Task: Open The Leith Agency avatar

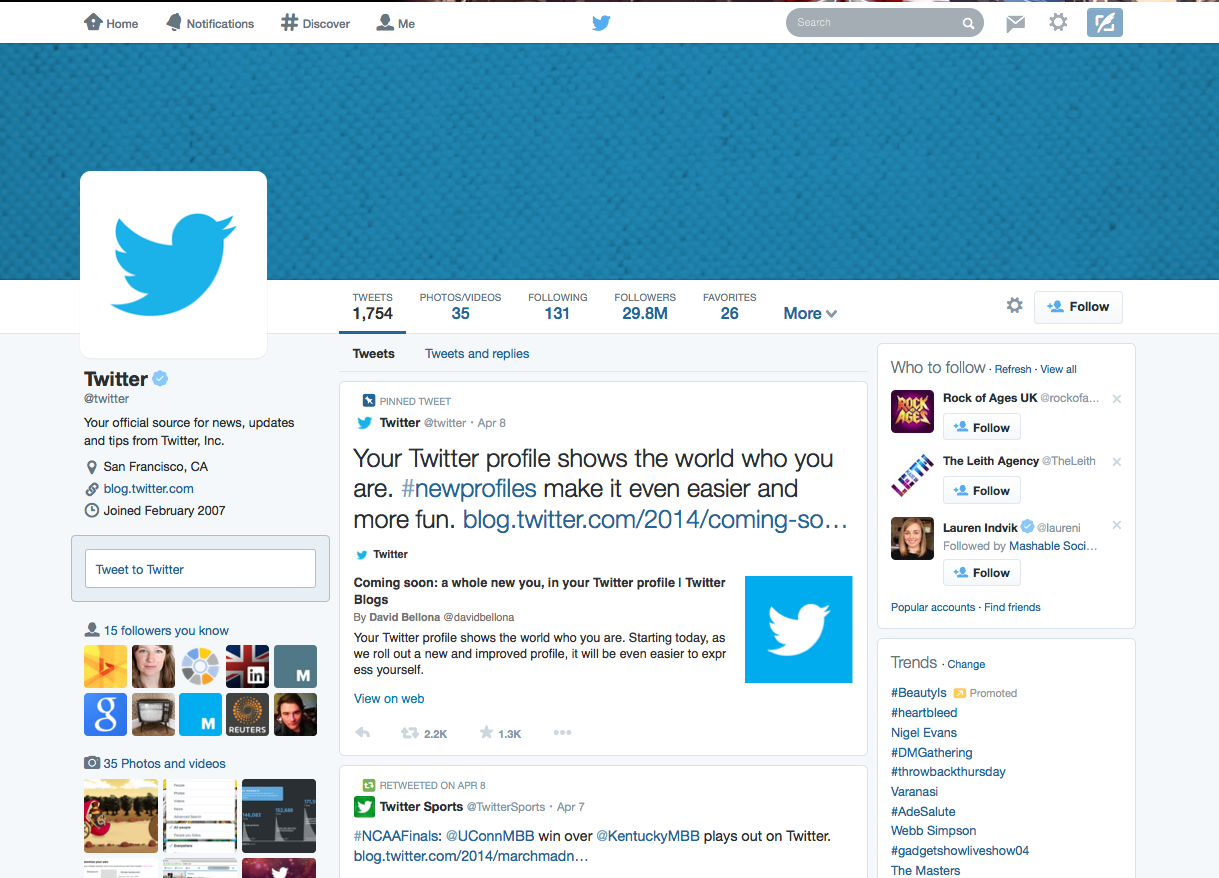Action: coord(912,475)
